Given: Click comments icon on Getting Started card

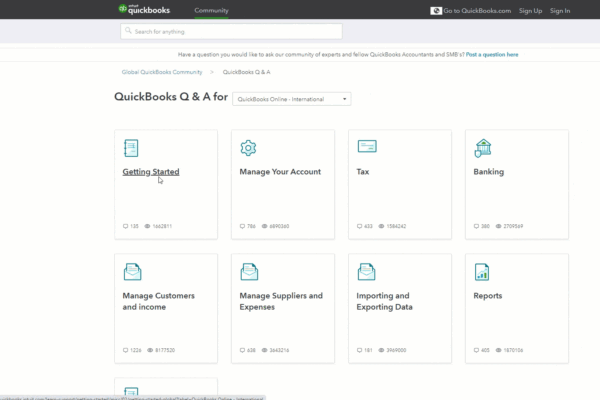Looking at the screenshot, I should click(x=125, y=226).
